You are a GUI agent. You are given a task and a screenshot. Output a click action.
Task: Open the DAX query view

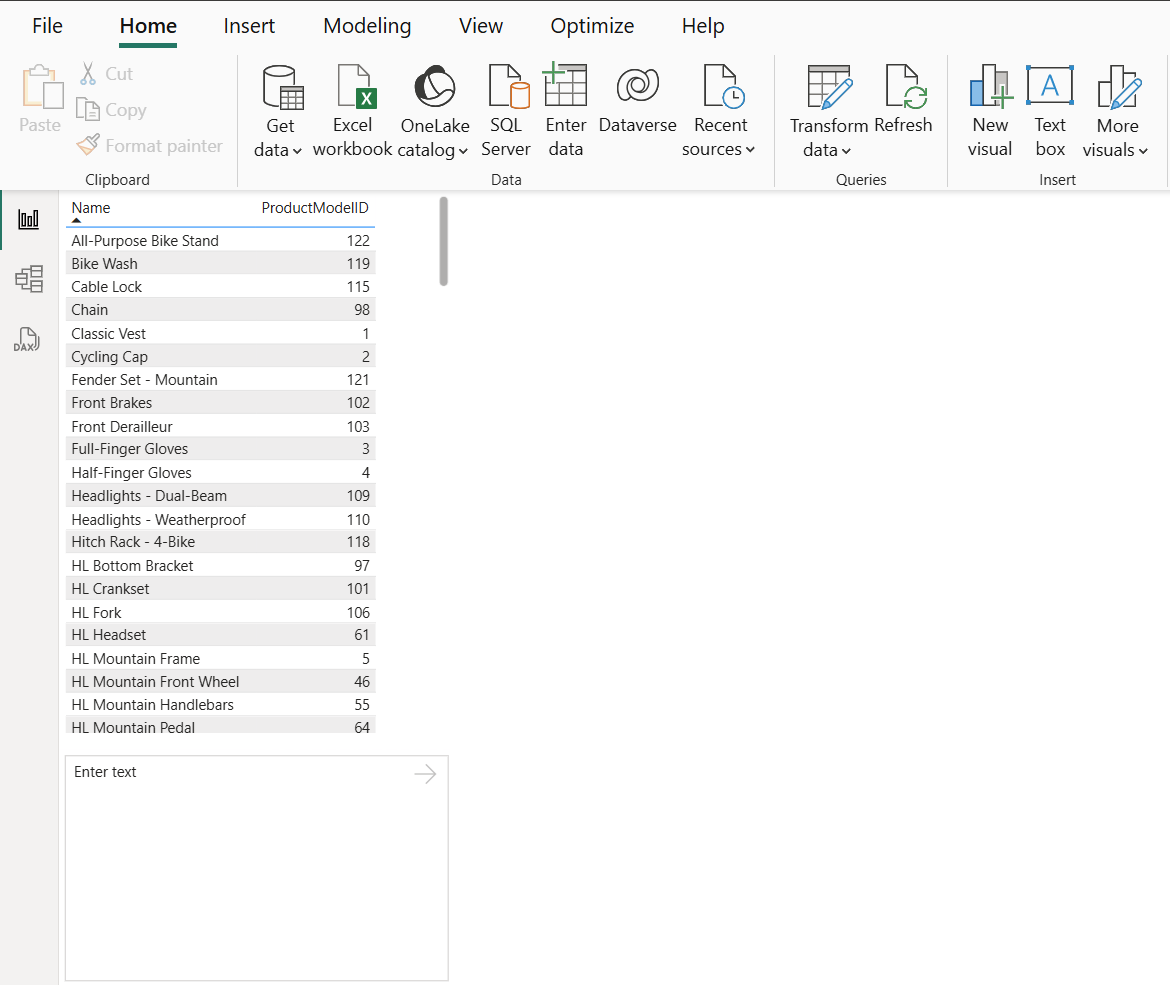tap(29, 339)
